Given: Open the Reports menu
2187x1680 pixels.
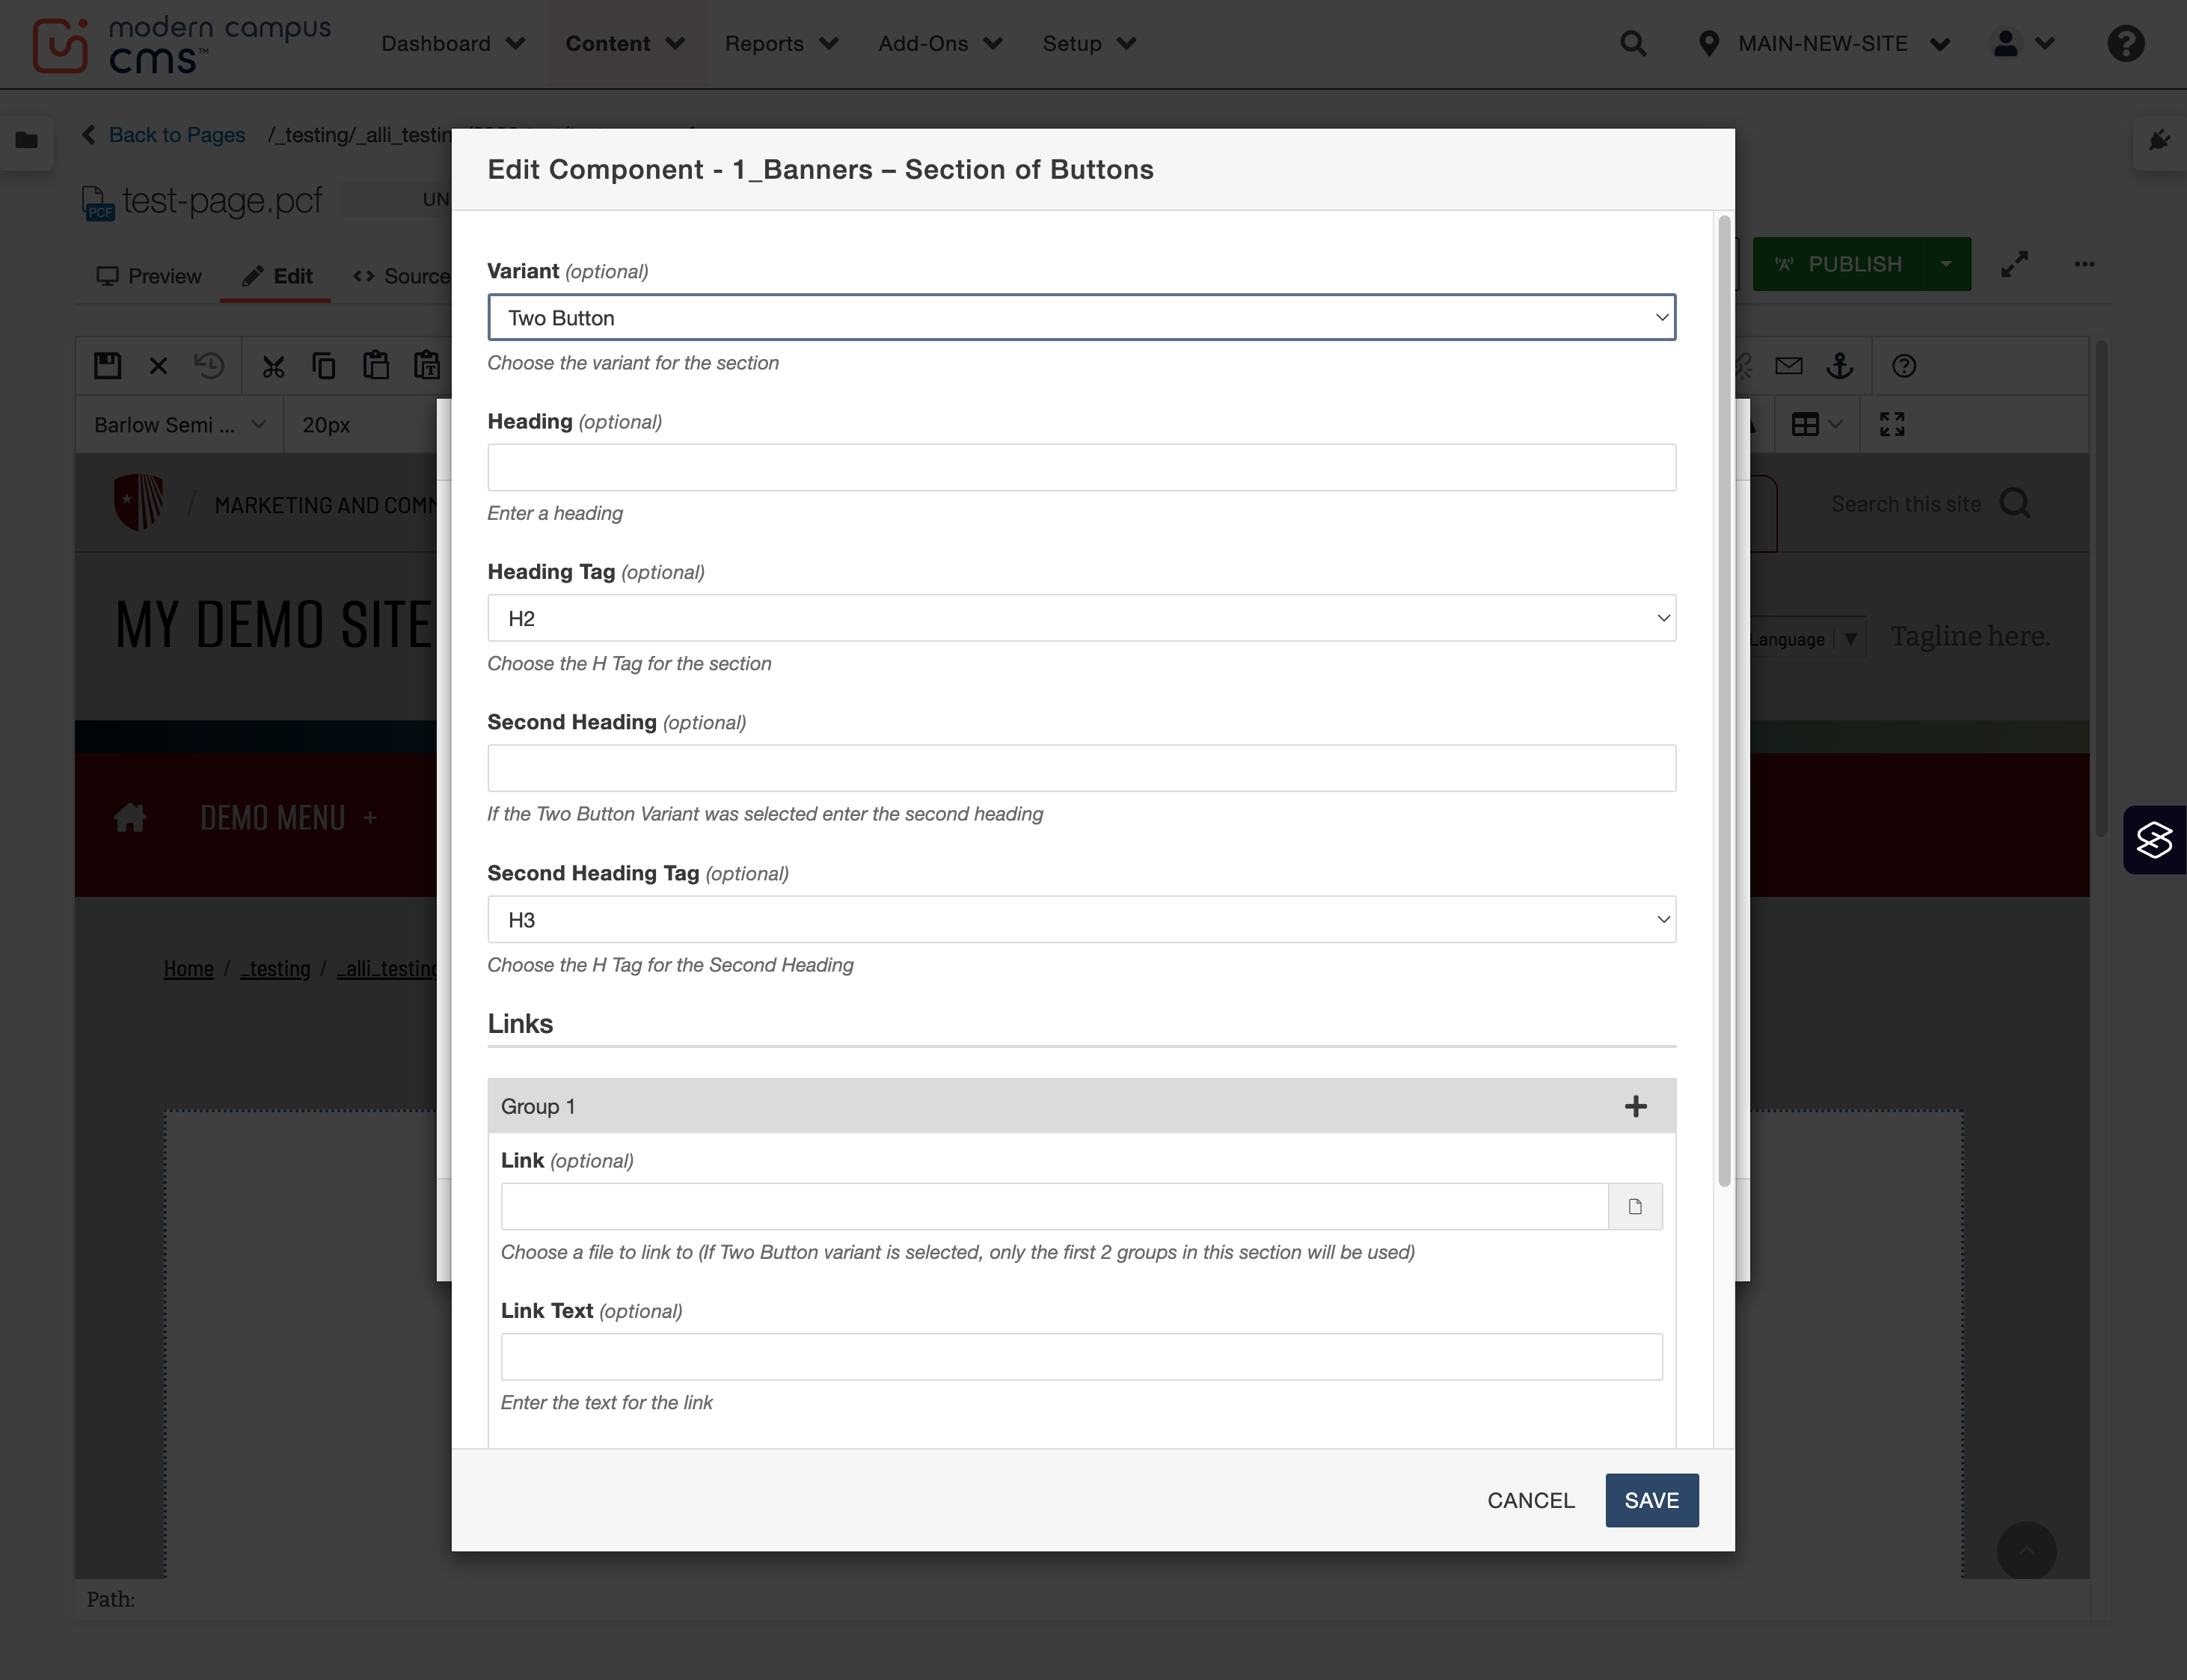Looking at the screenshot, I should (781, 43).
